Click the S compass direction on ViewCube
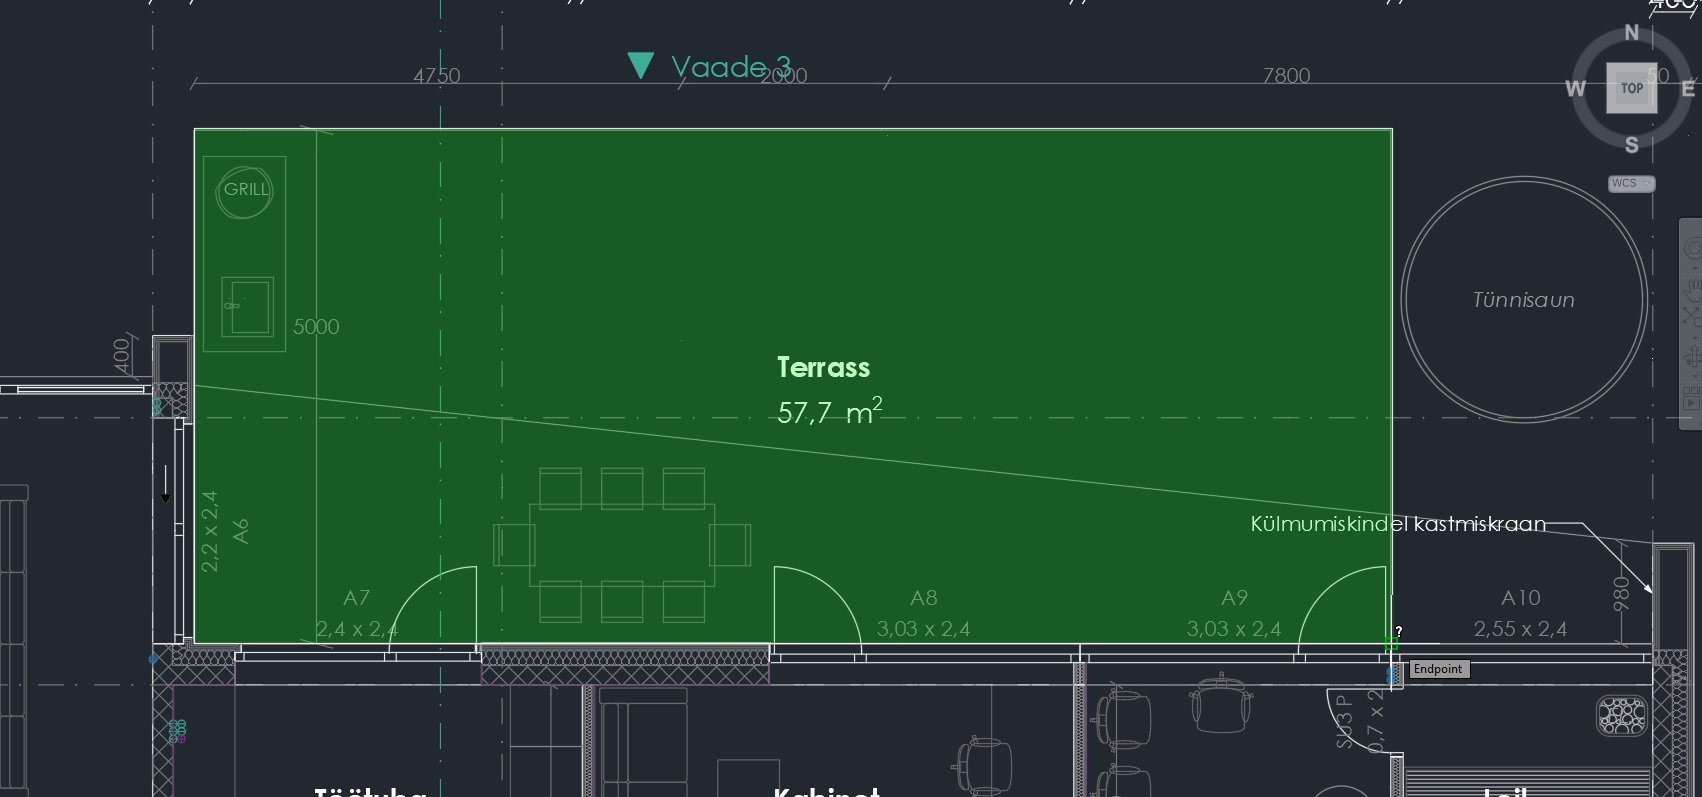Screen dimensions: 1702x797 [x=1632, y=145]
